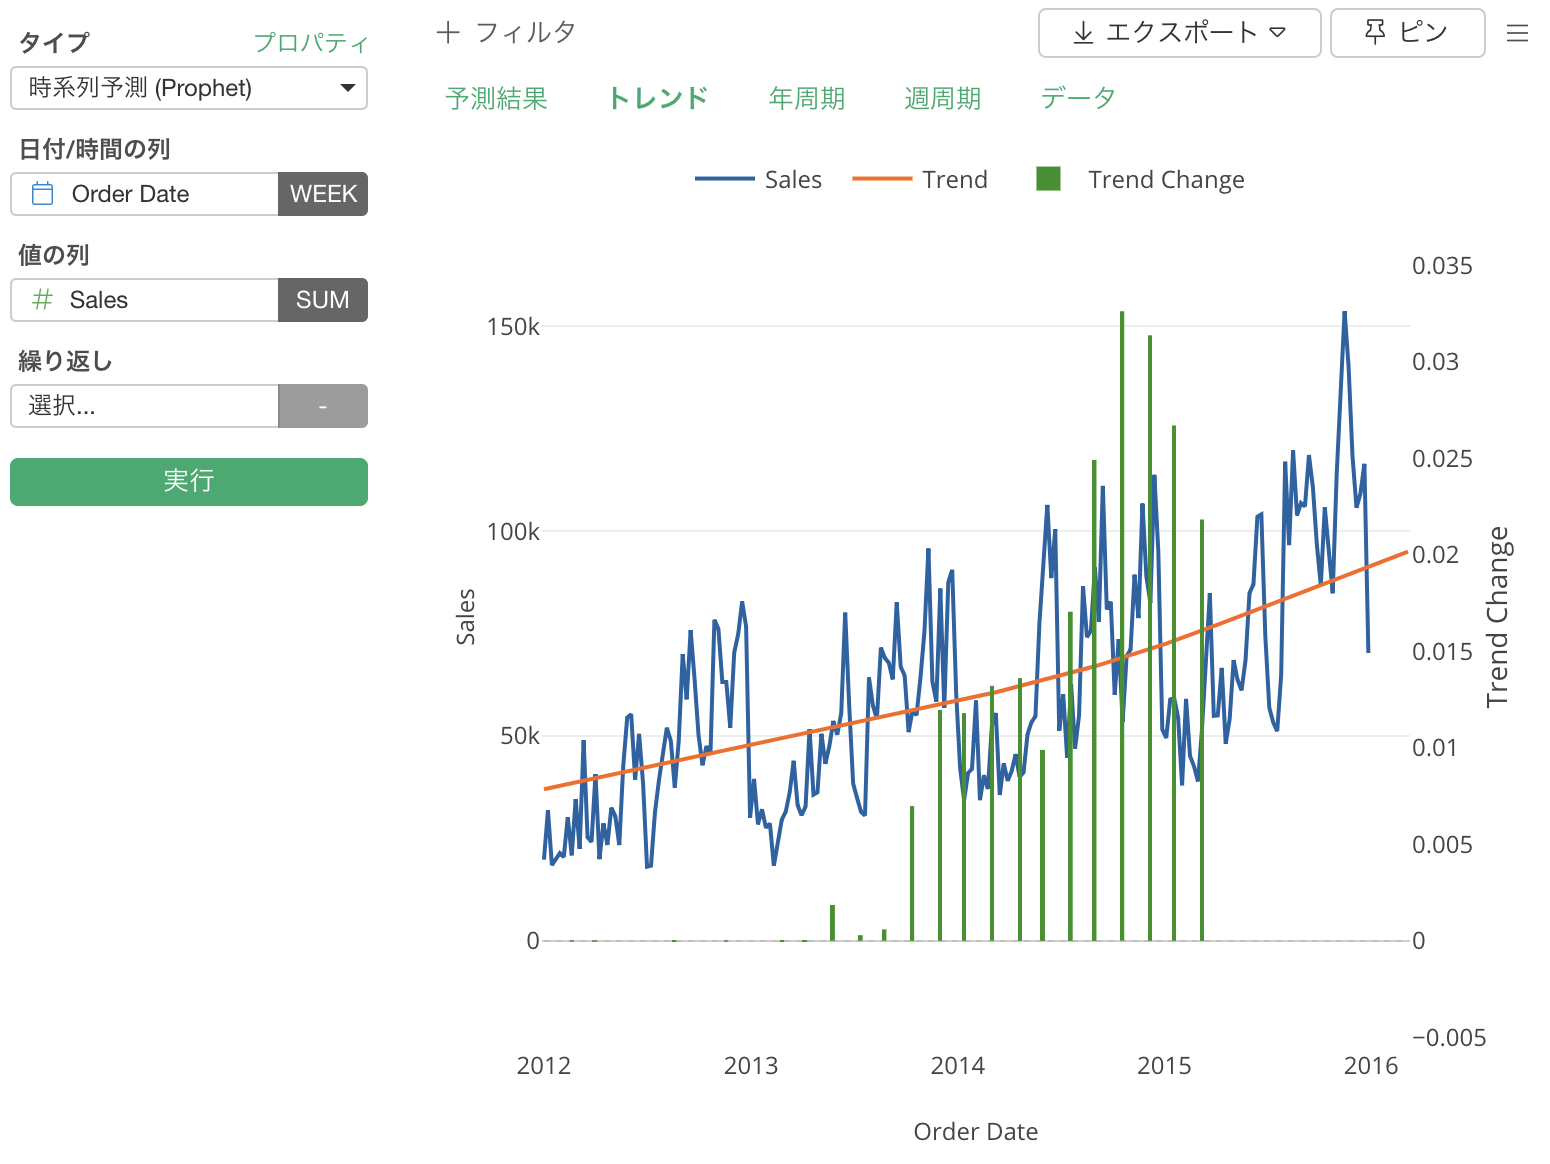Click the 繰り返し column selection field

click(x=145, y=406)
